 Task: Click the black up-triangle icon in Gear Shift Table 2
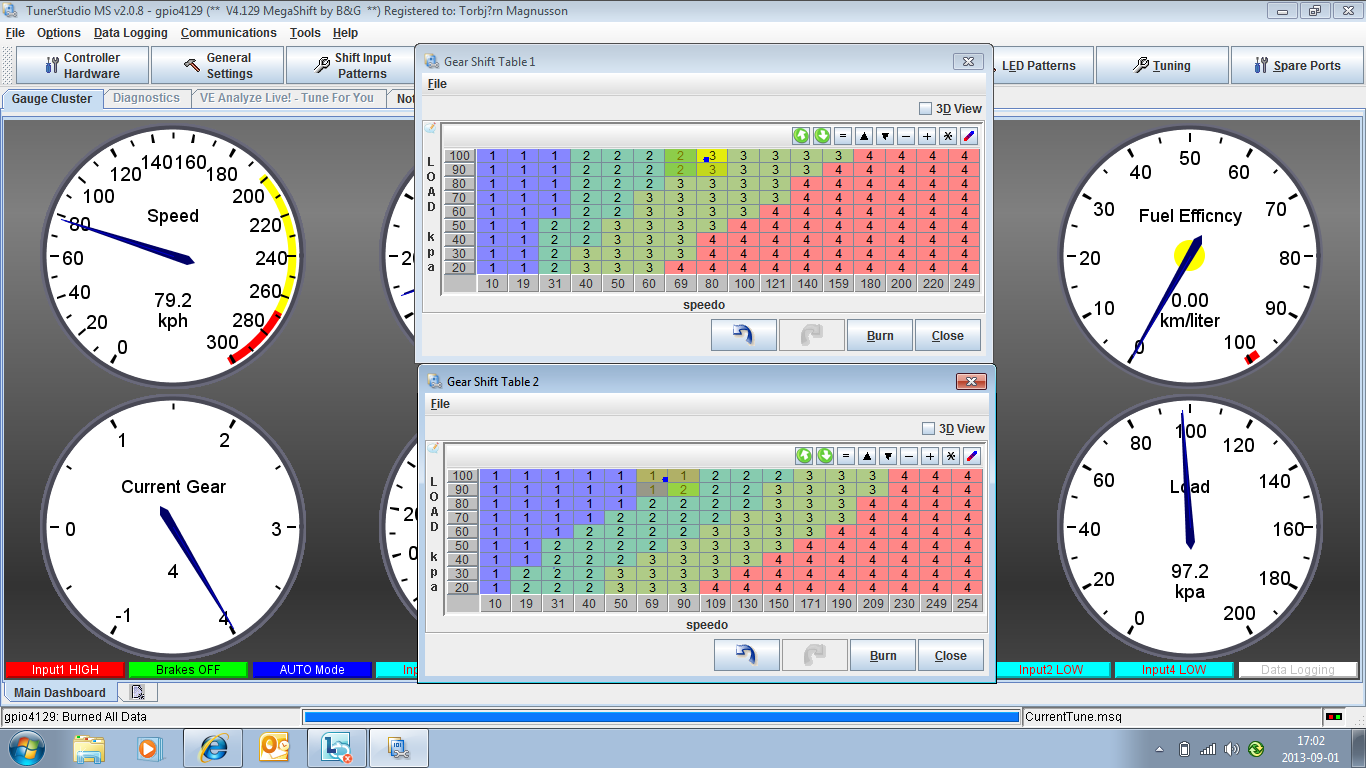867,456
